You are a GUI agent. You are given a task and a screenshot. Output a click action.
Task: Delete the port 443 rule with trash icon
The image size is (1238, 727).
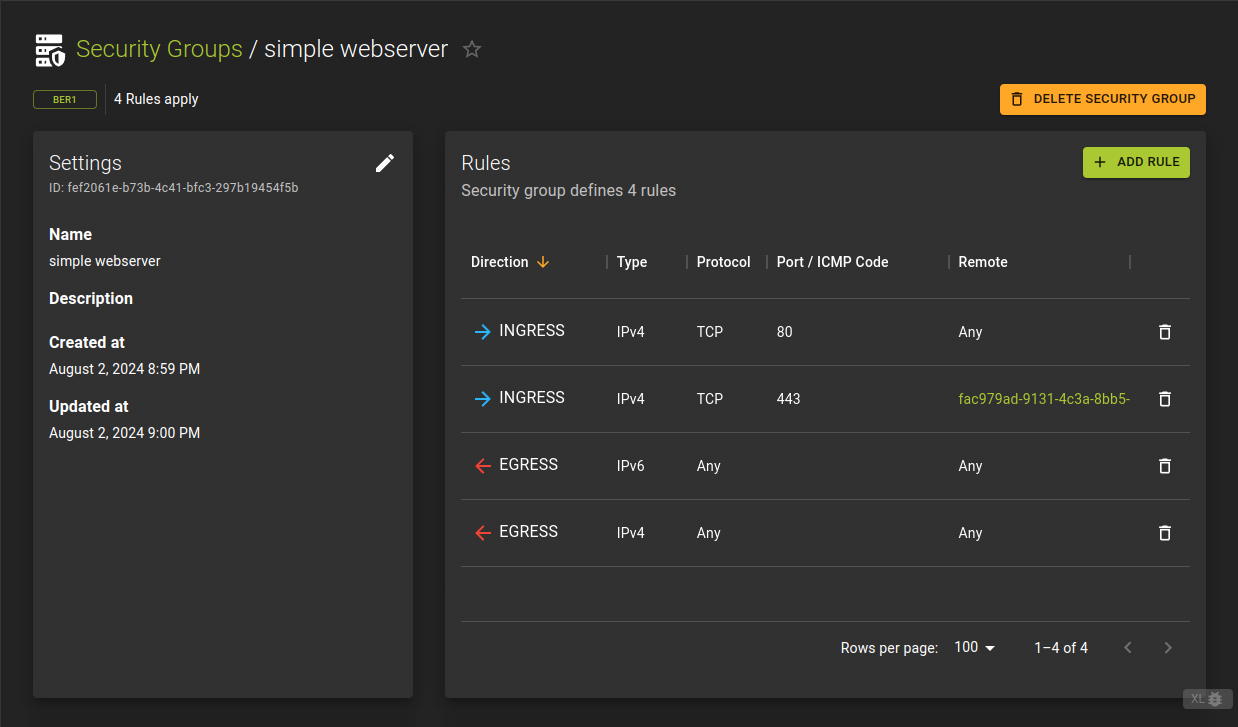click(x=1164, y=398)
